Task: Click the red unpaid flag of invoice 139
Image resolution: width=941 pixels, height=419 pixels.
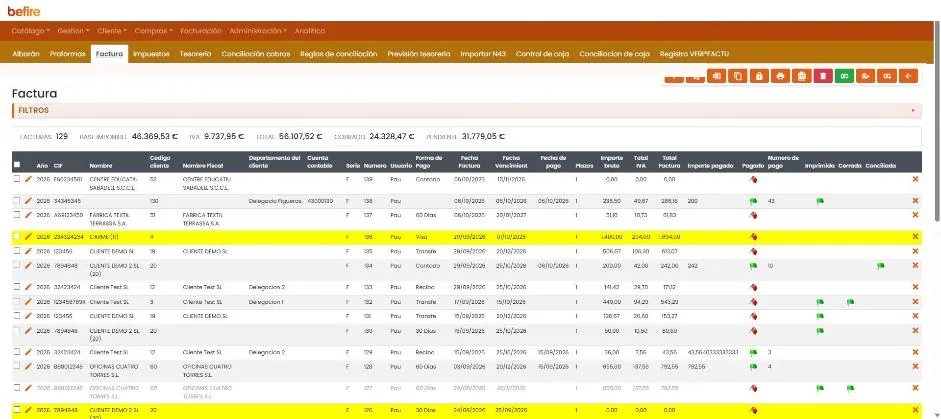Action: [753, 179]
